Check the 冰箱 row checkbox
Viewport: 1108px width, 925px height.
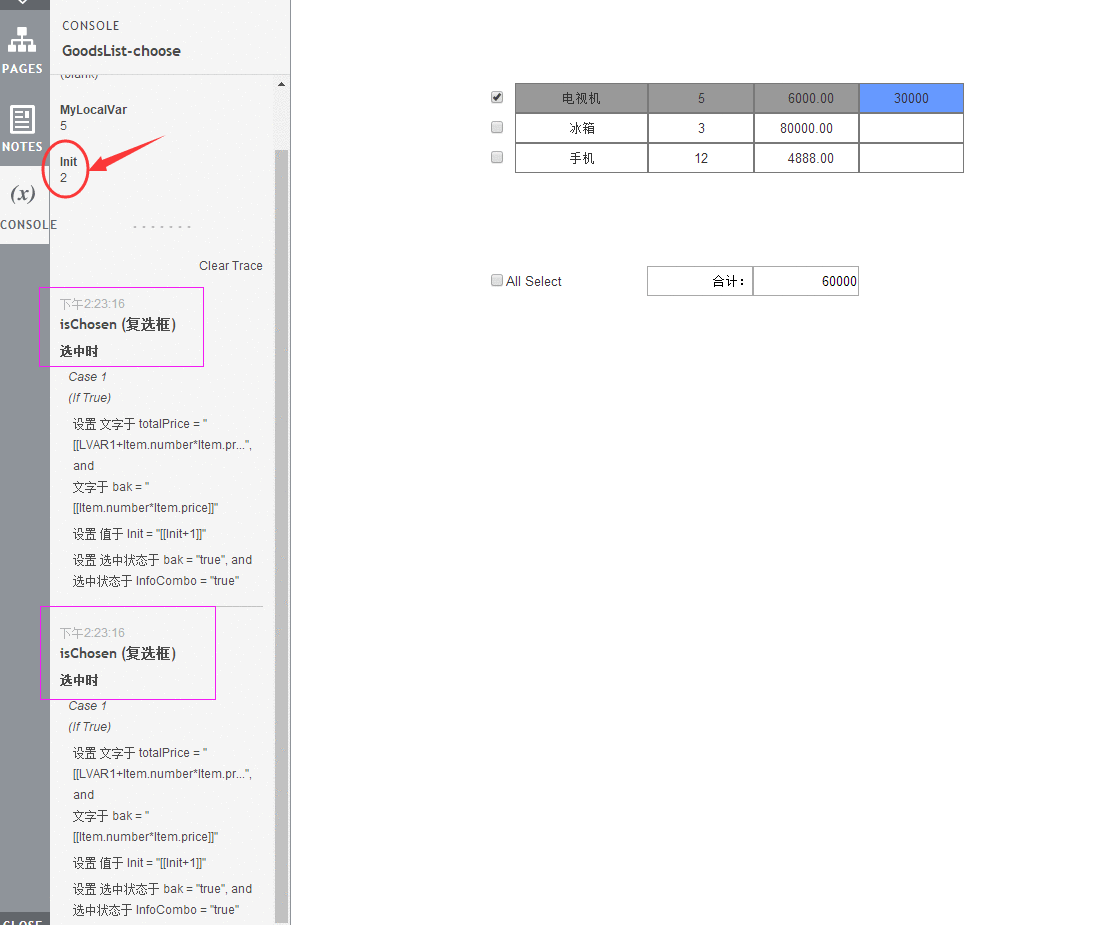pyautogui.click(x=497, y=127)
